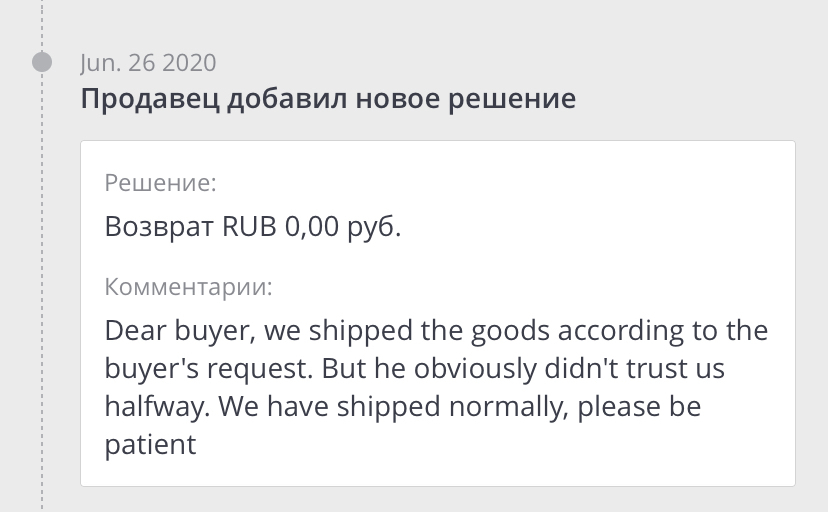The image size is (828, 512).
Task: Click the dashed timeline line below the dot
Action: (x=42, y=300)
